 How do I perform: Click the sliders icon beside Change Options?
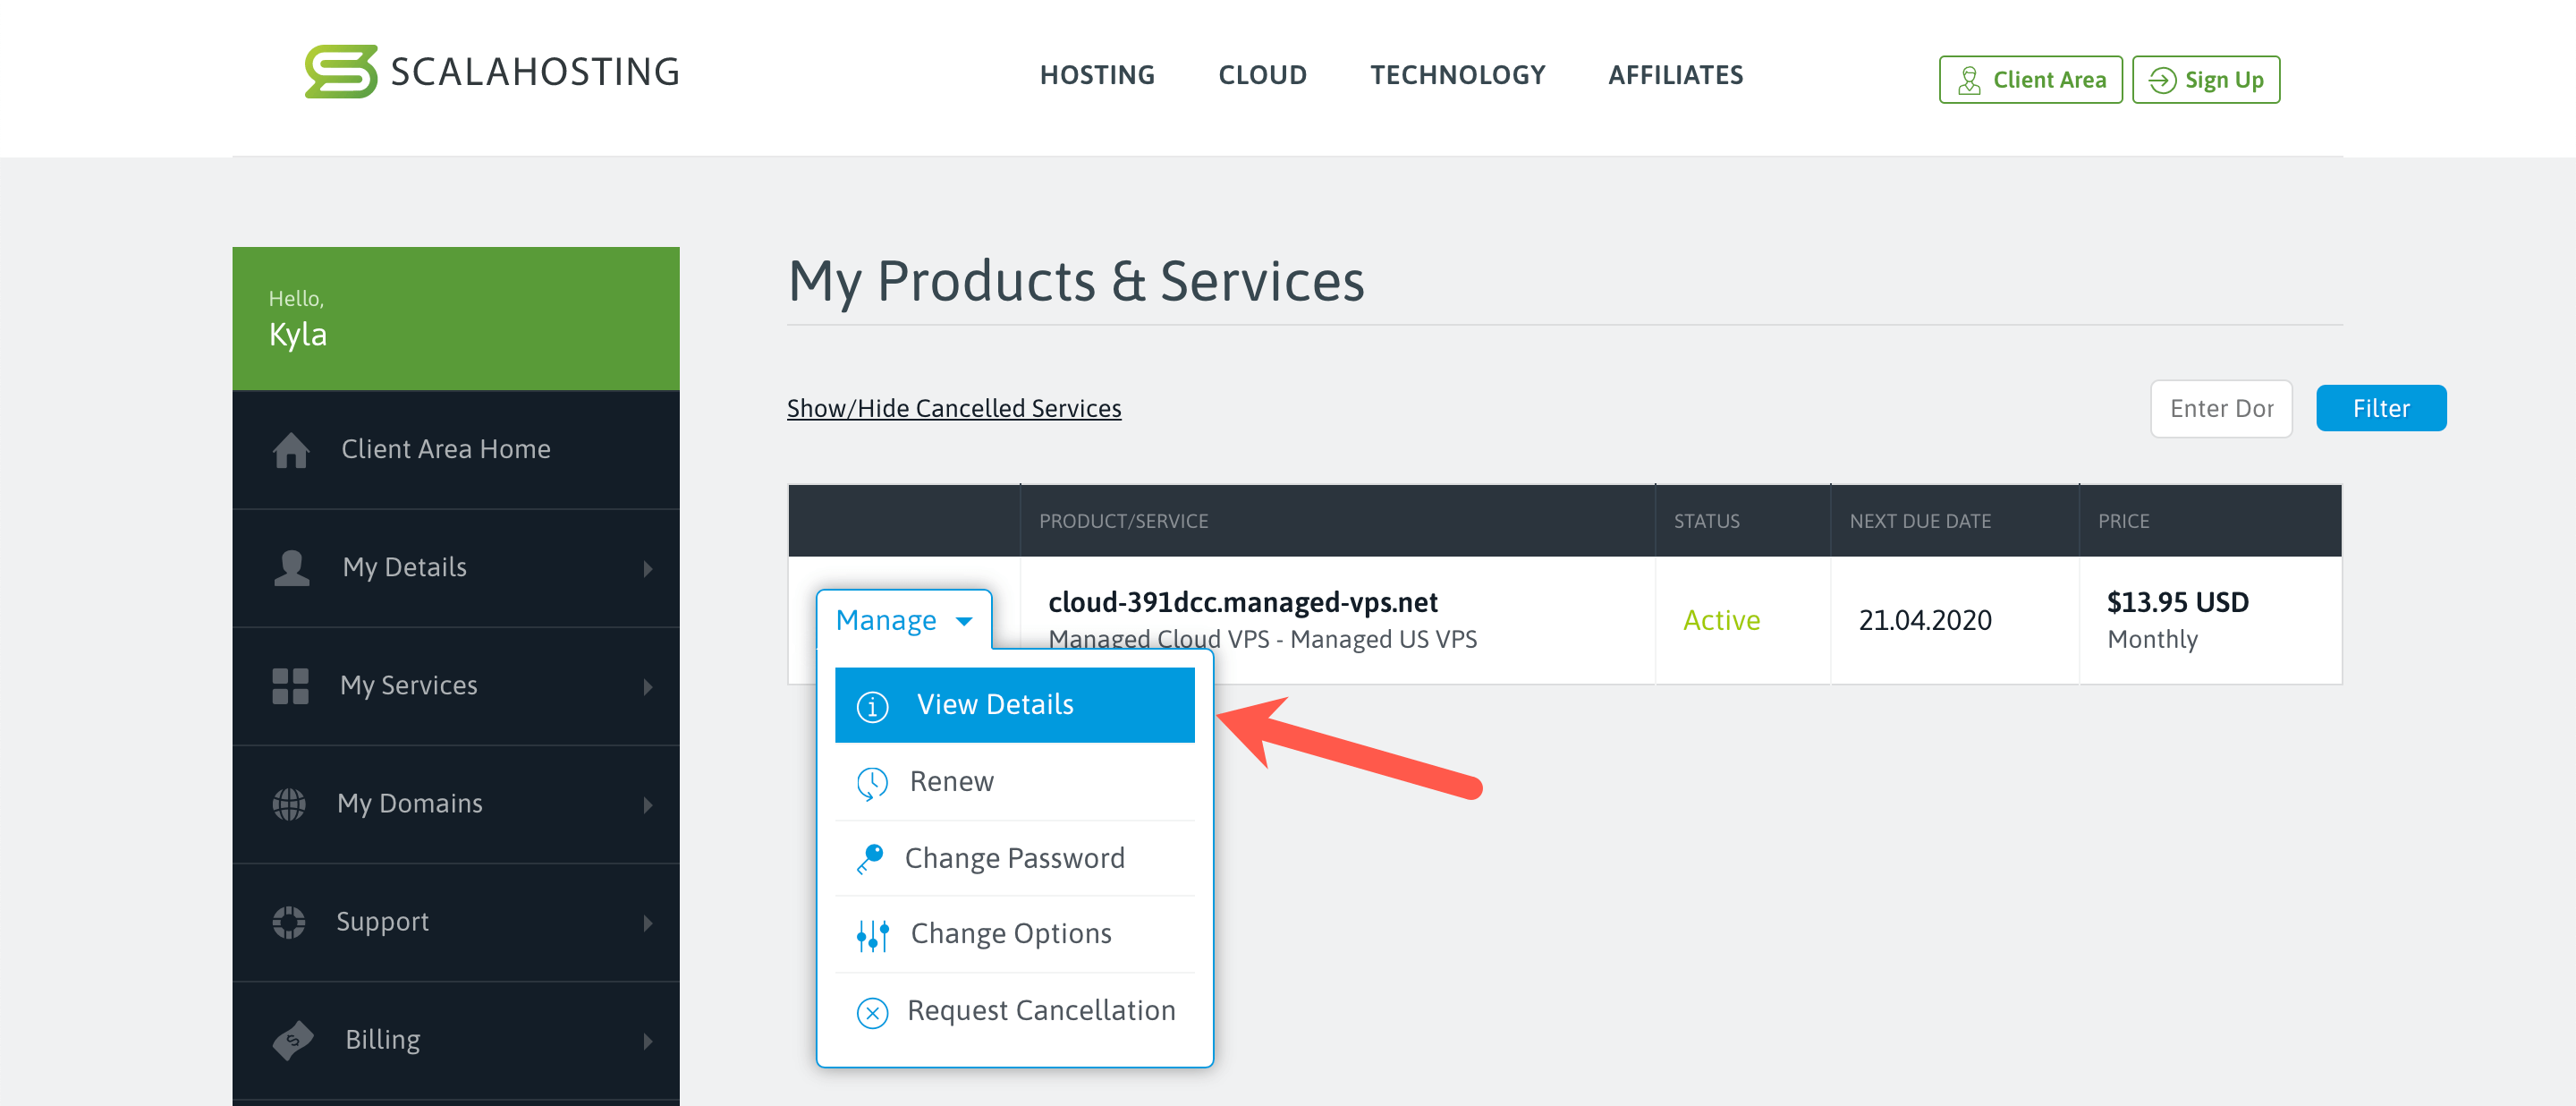872,935
